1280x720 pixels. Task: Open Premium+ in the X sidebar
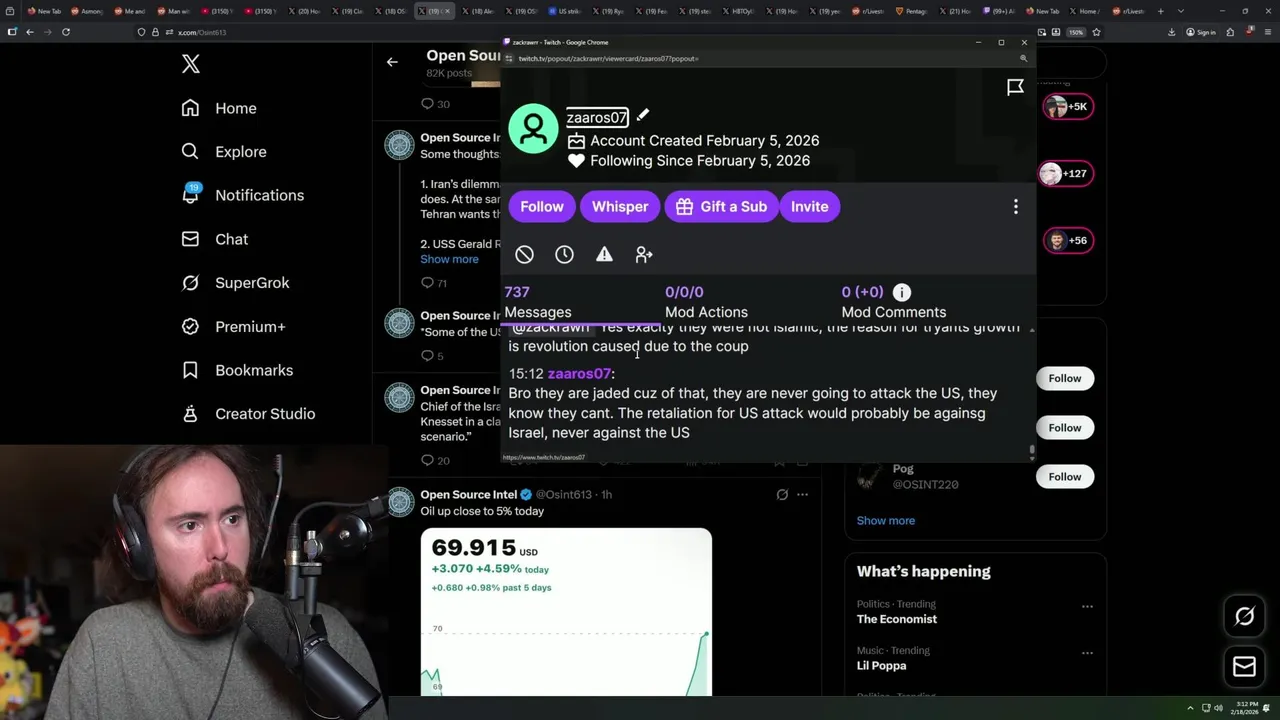pos(233,326)
